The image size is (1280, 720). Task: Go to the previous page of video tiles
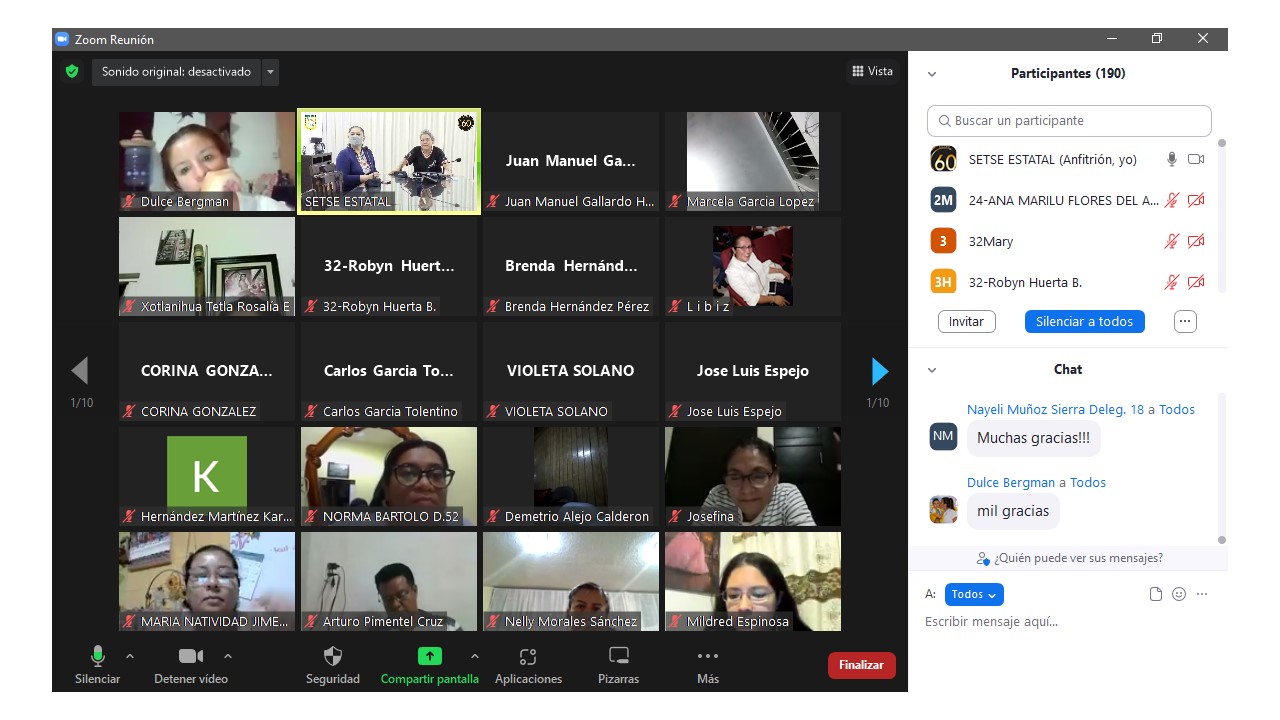(x=80, y=371)
